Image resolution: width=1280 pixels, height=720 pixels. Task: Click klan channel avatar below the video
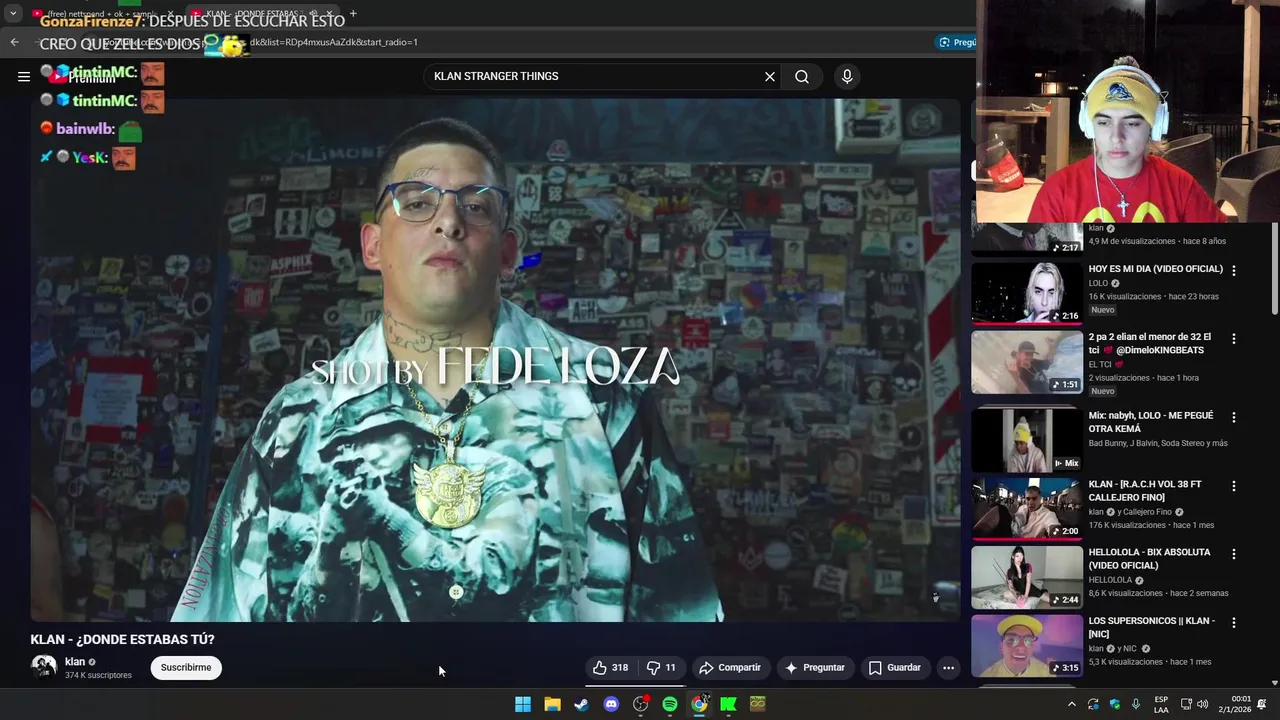pos(44,667)
